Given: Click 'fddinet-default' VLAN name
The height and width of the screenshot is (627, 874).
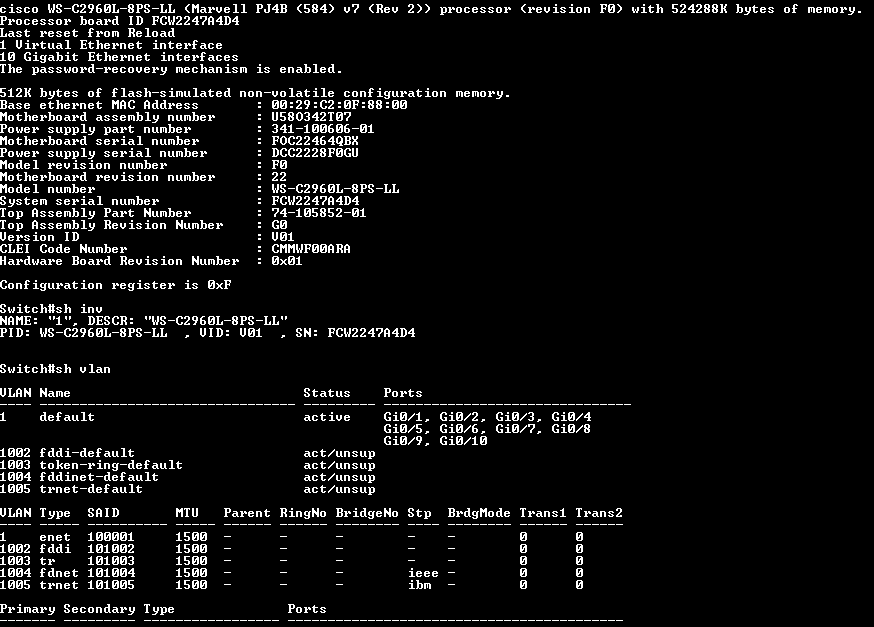Looking at the screenshot, I should pyautogui.click(x=99, y=477).
